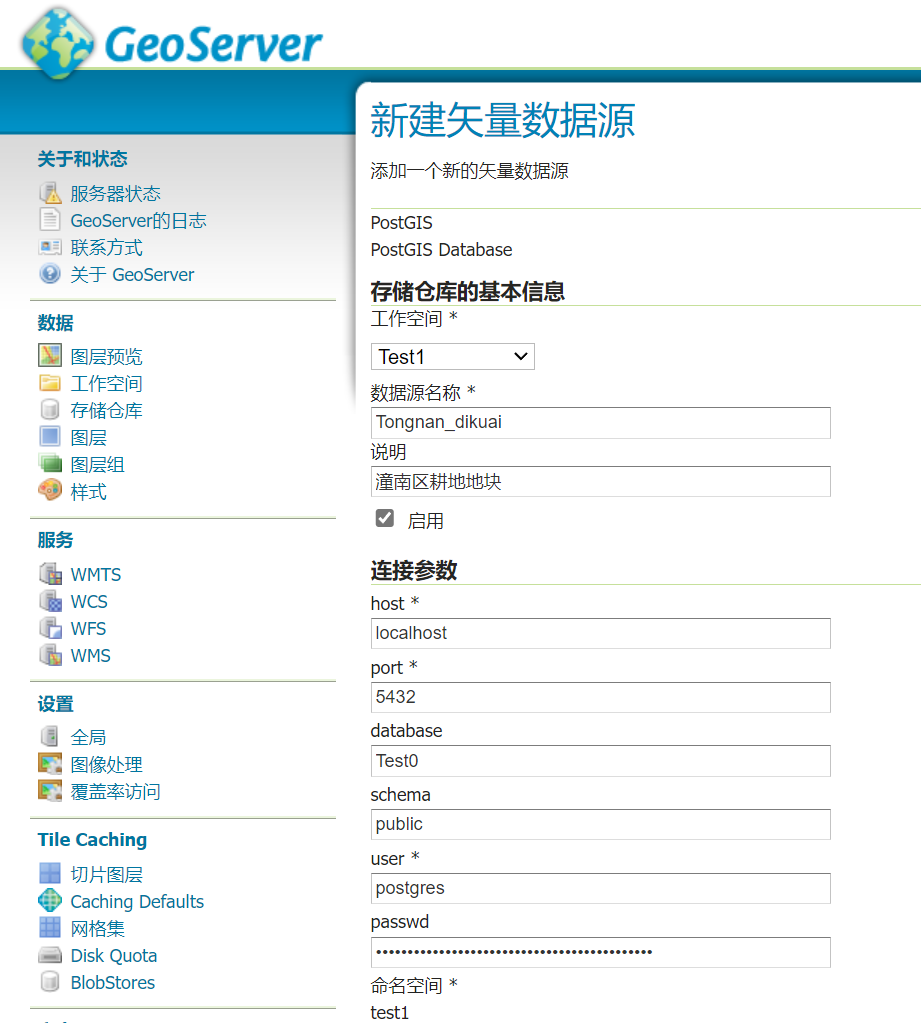921x1023 pixels.
Task: Open the WFS service settings
Action: coord(88,629)
